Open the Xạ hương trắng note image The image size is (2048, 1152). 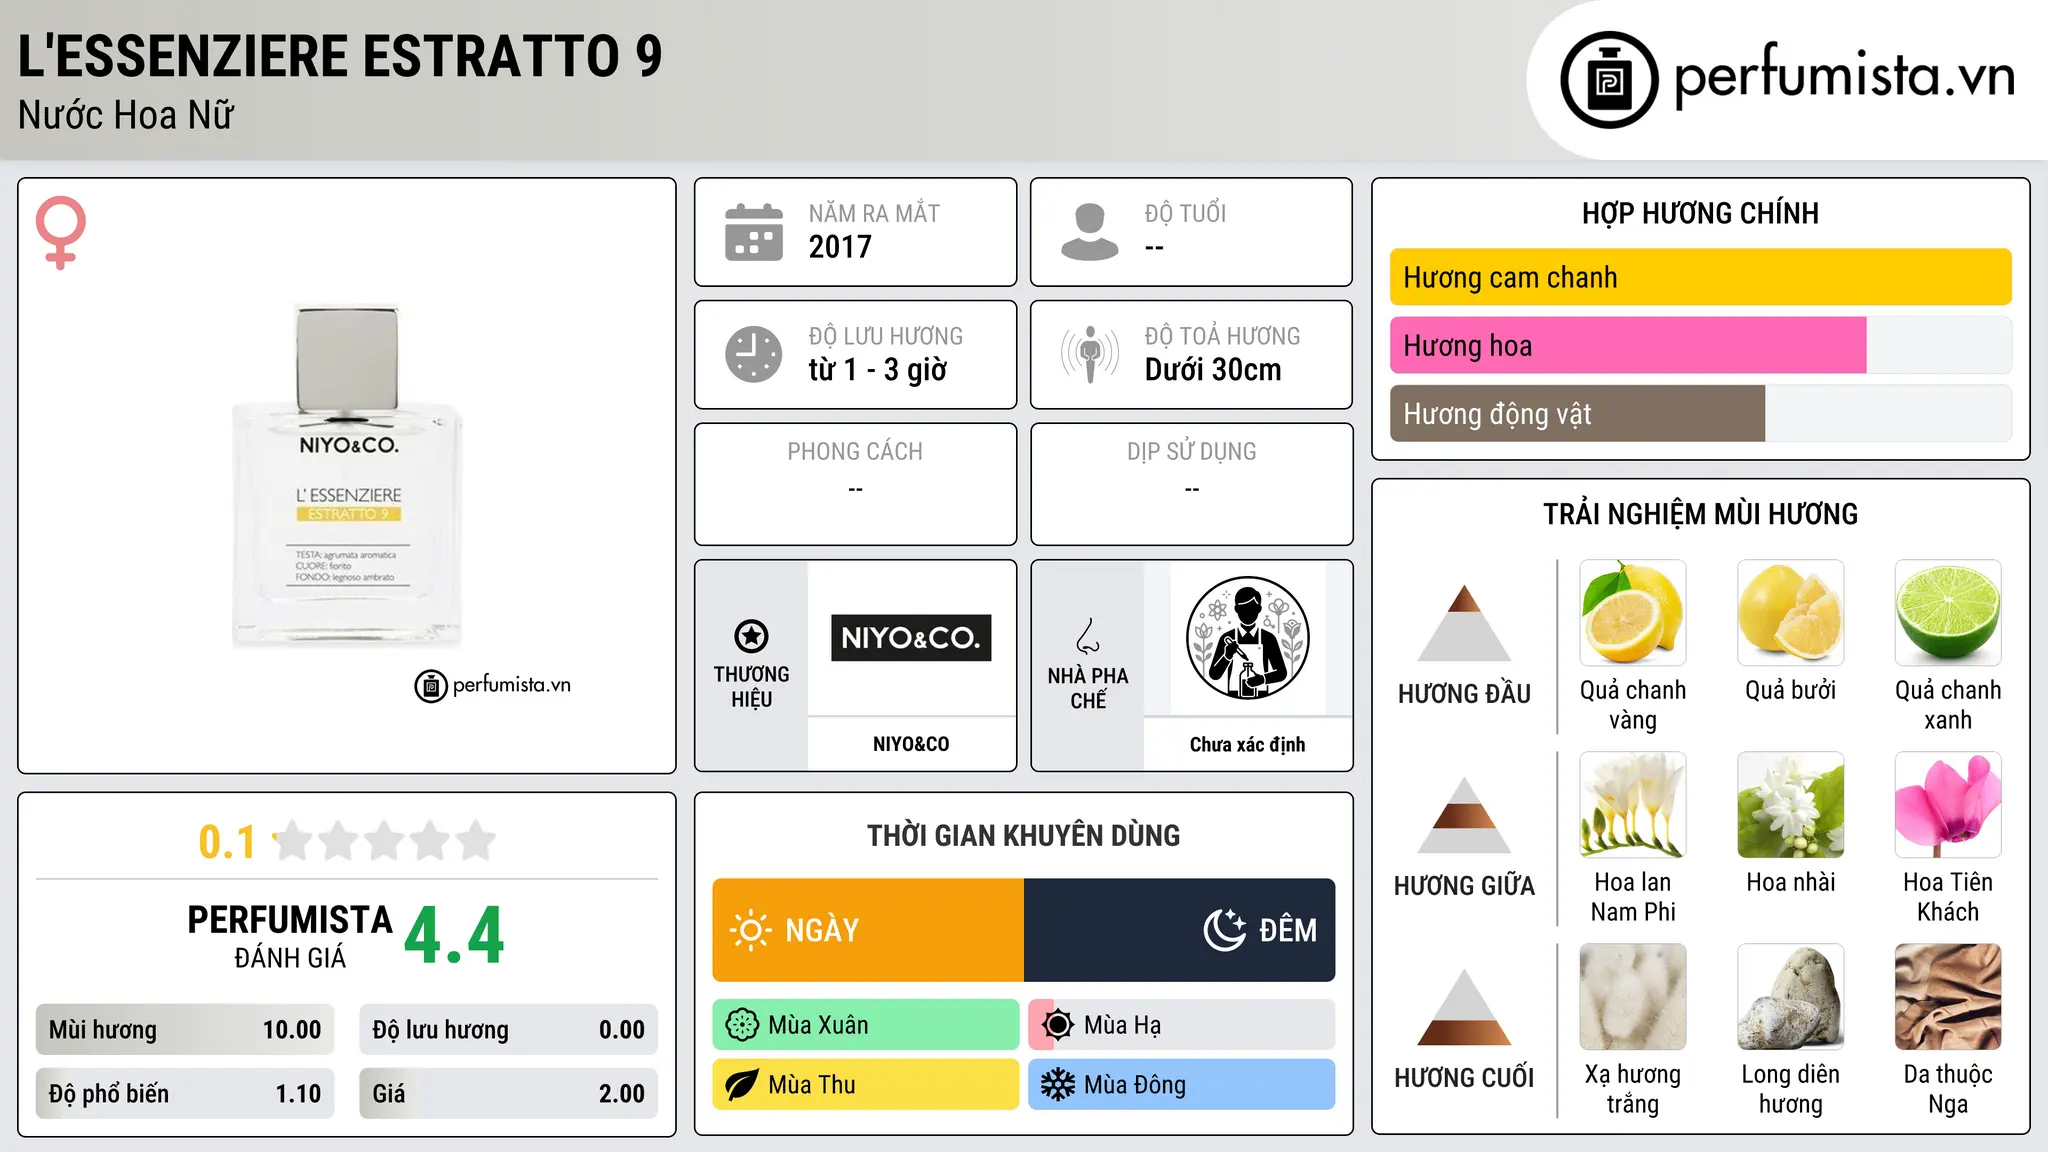(1633, 997)
